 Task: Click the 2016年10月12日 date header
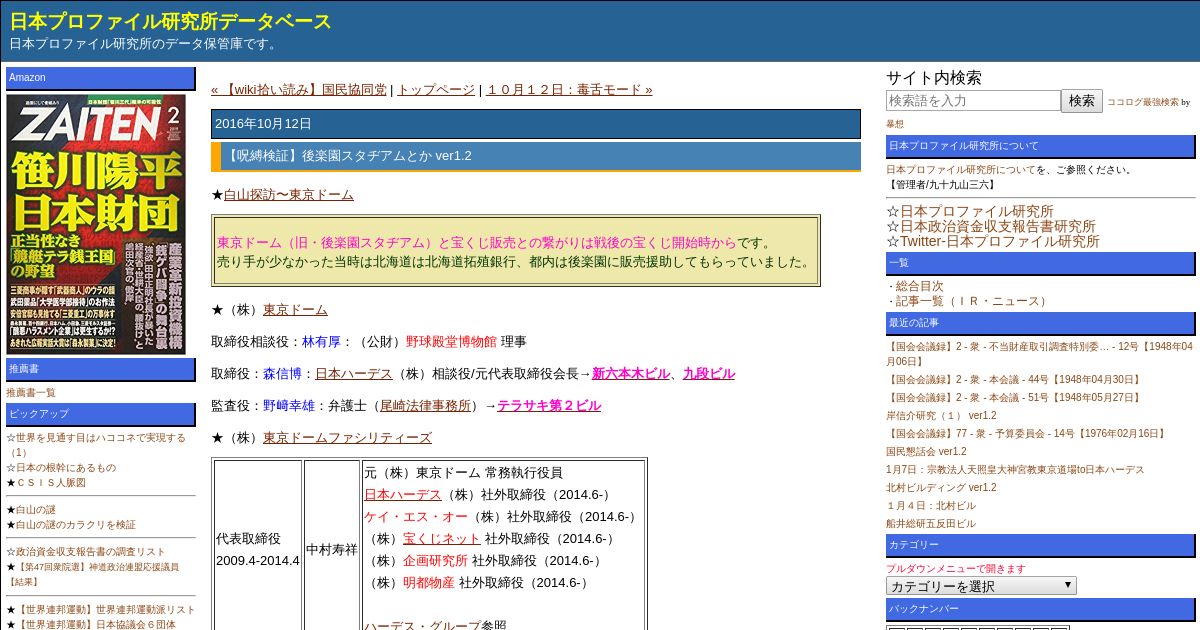point(535,124)
